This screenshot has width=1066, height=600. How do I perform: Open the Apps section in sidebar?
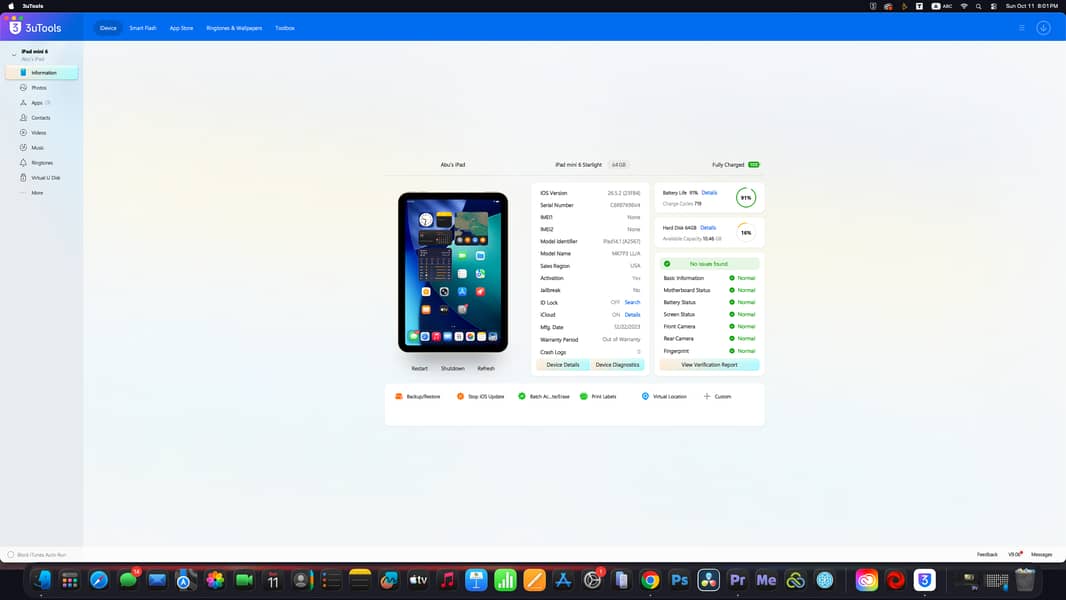(x=37, y=103)
